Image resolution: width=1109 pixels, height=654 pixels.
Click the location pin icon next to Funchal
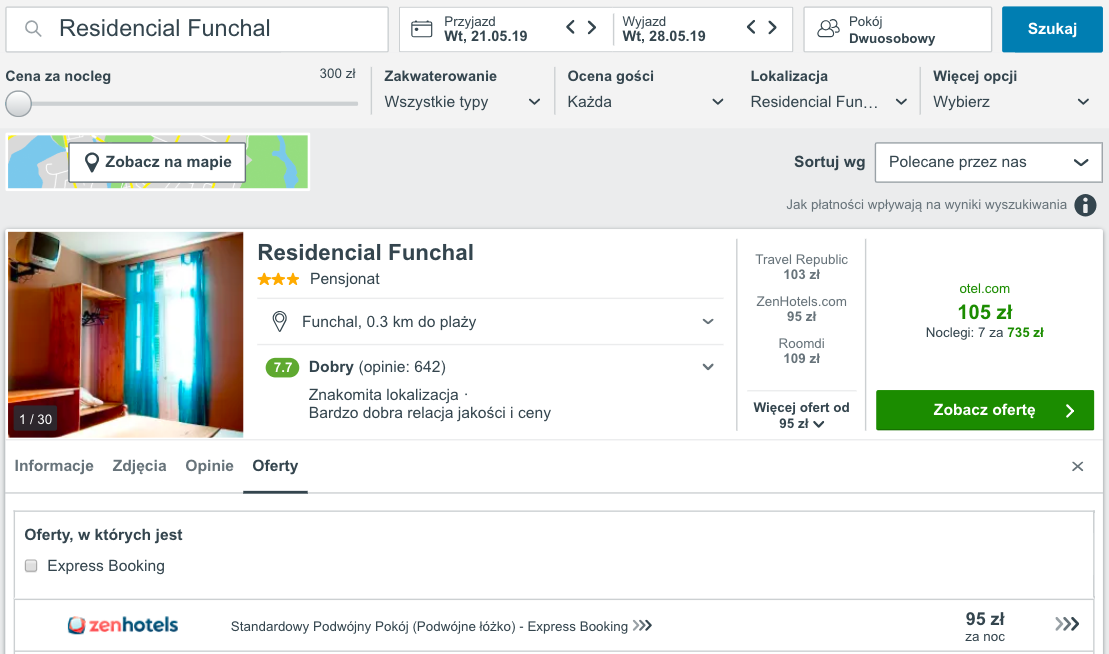279,322
